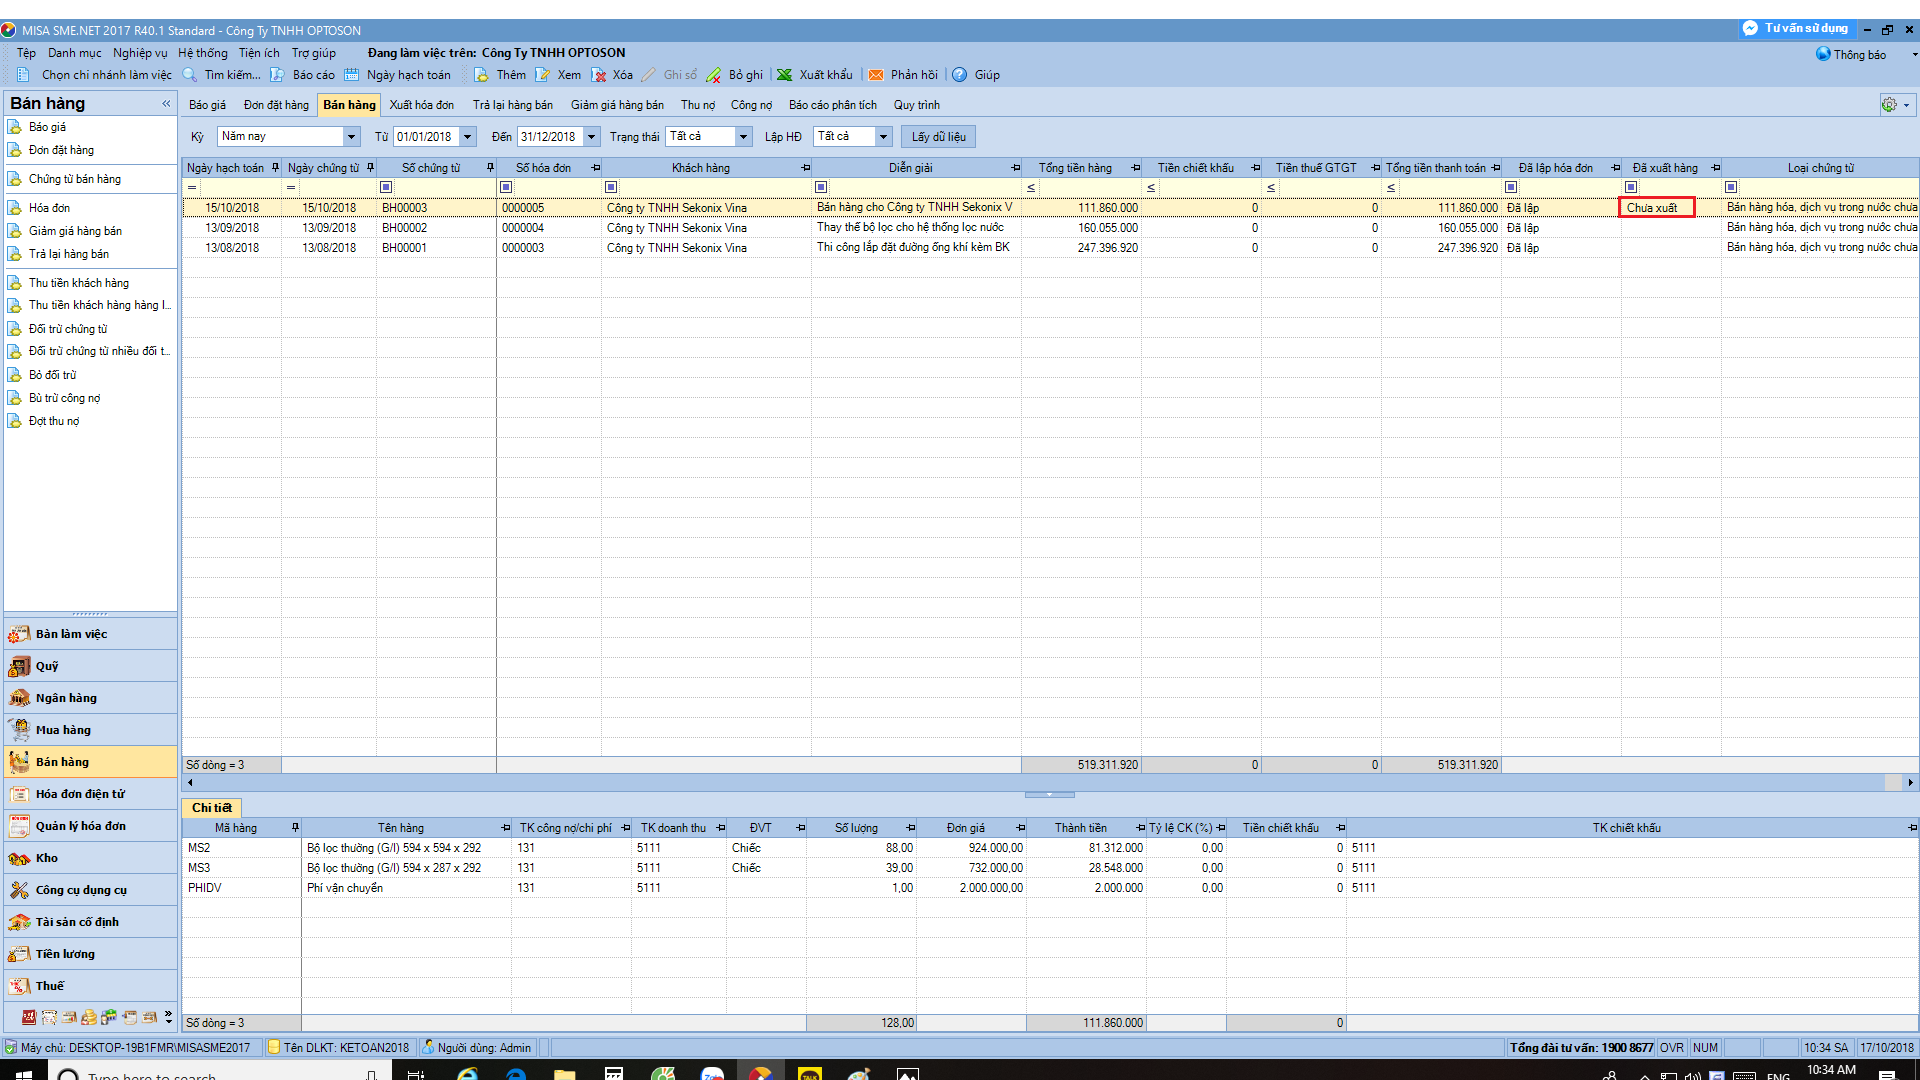The height and width of the screenshot is (1080, 1920).
Task: Open the Trạng thái dropdown
Action: click(x=743, y=137)
